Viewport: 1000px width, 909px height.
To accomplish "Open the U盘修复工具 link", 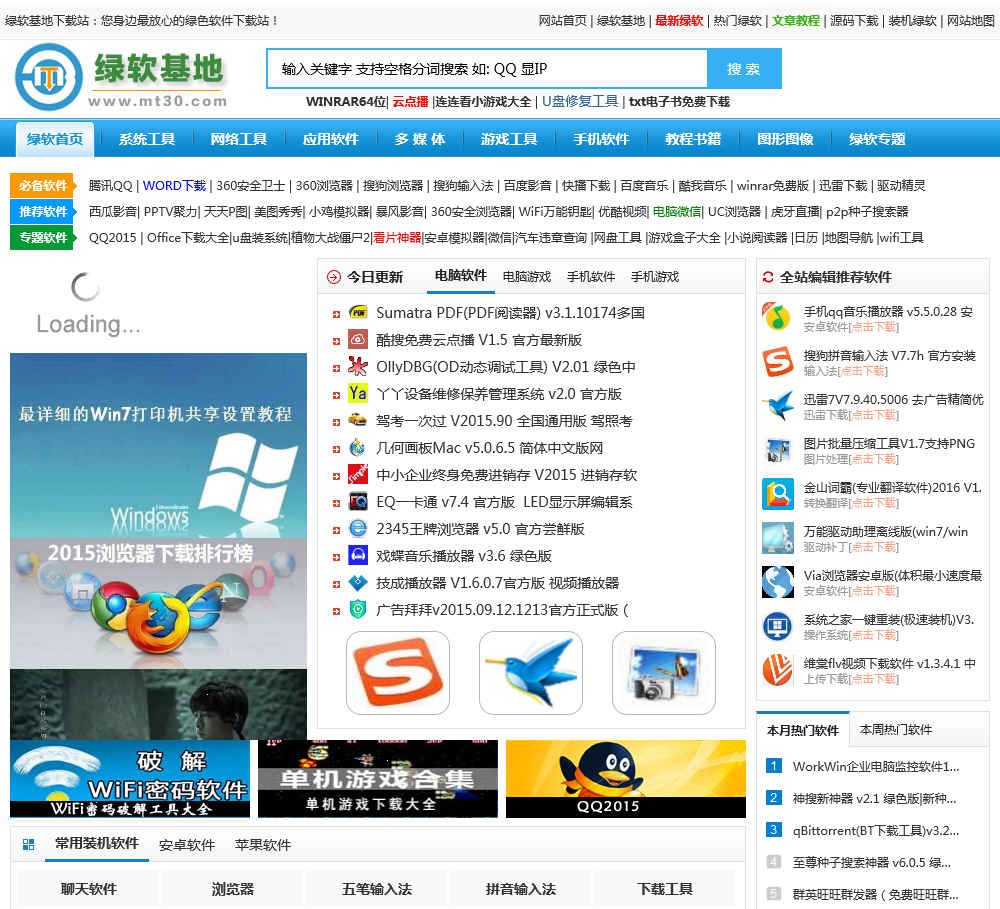I will pos(580,101).
